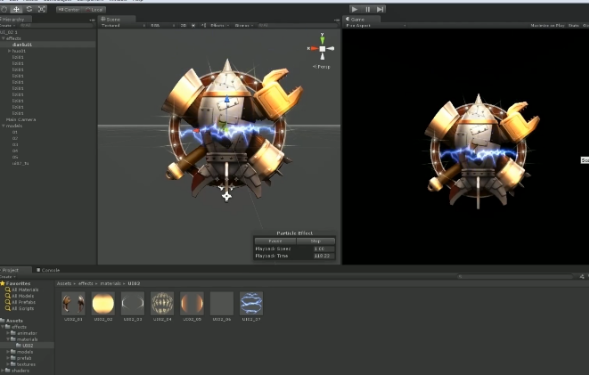589x375 pixels.
Task: Open the RGB render mode dropdown
Action: [x=162, y=26]
